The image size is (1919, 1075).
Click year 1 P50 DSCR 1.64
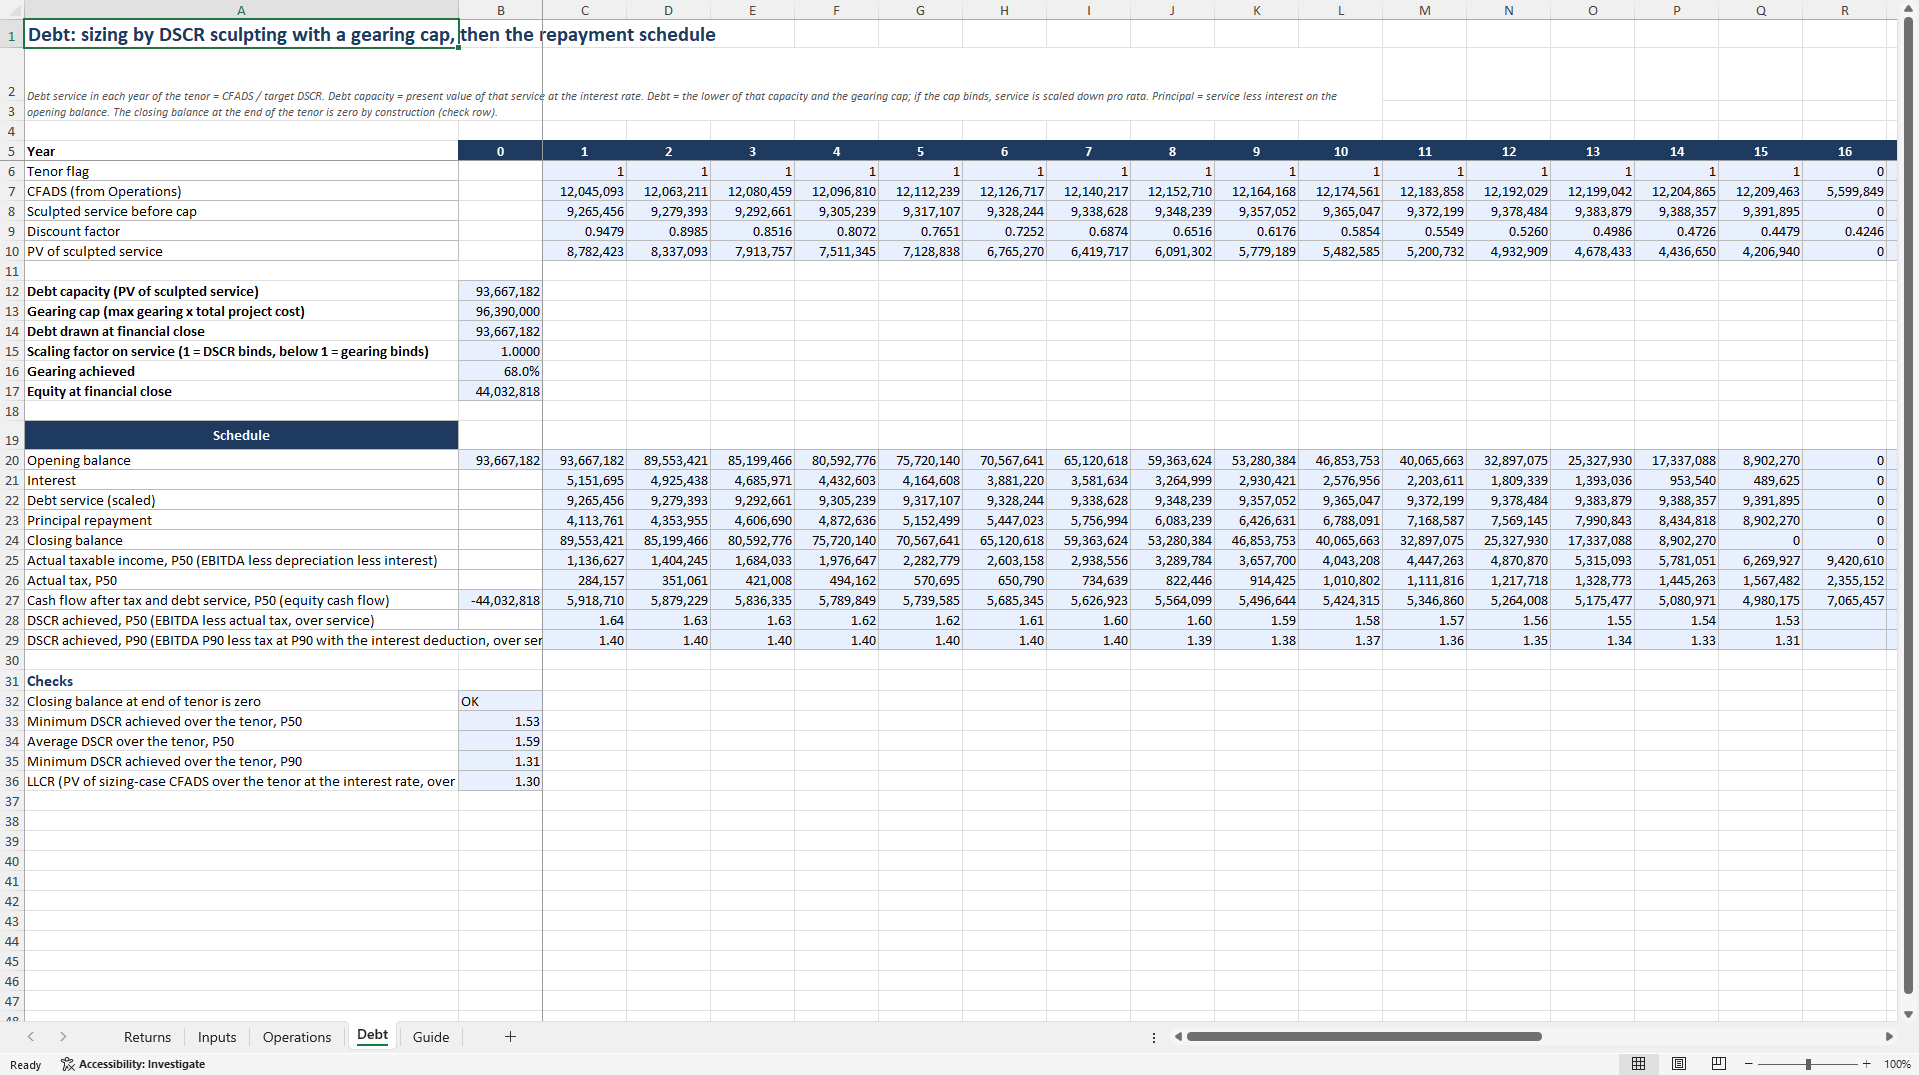click(584, 620)
